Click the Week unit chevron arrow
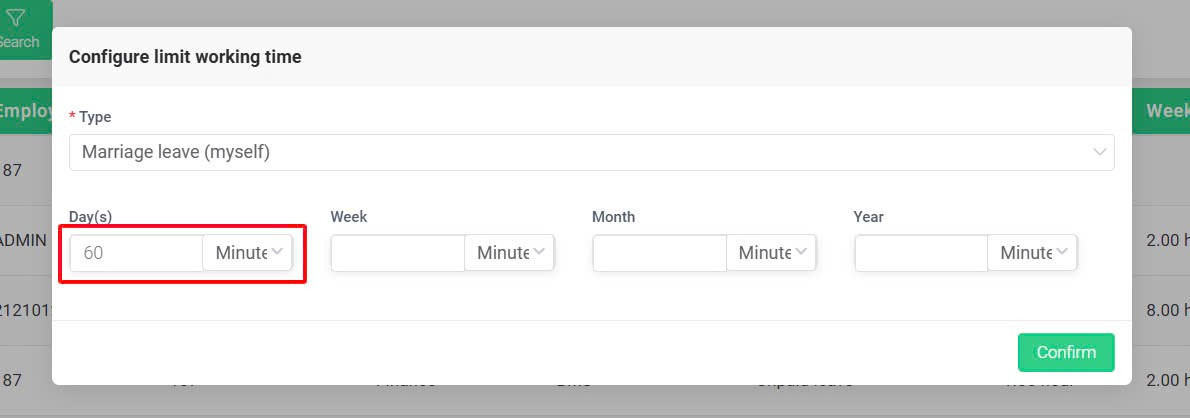The height and width of the screenshot is (418, 1190). (539, 252)
